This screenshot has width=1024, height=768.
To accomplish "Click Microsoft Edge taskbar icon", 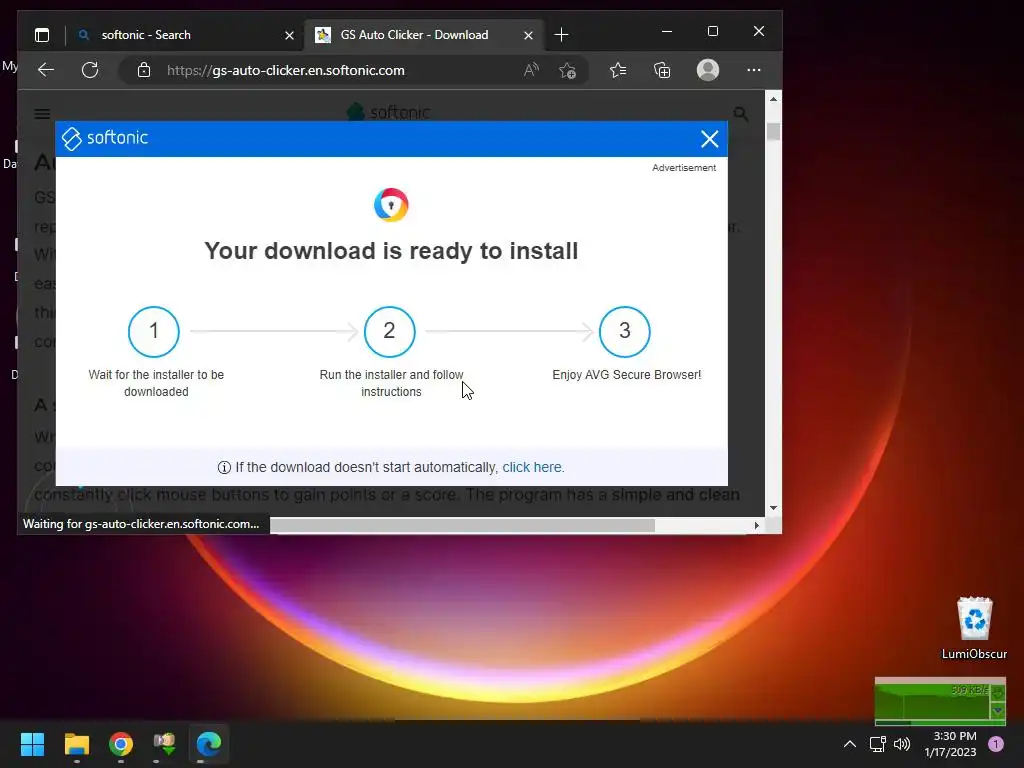I will tap(209, 744).
